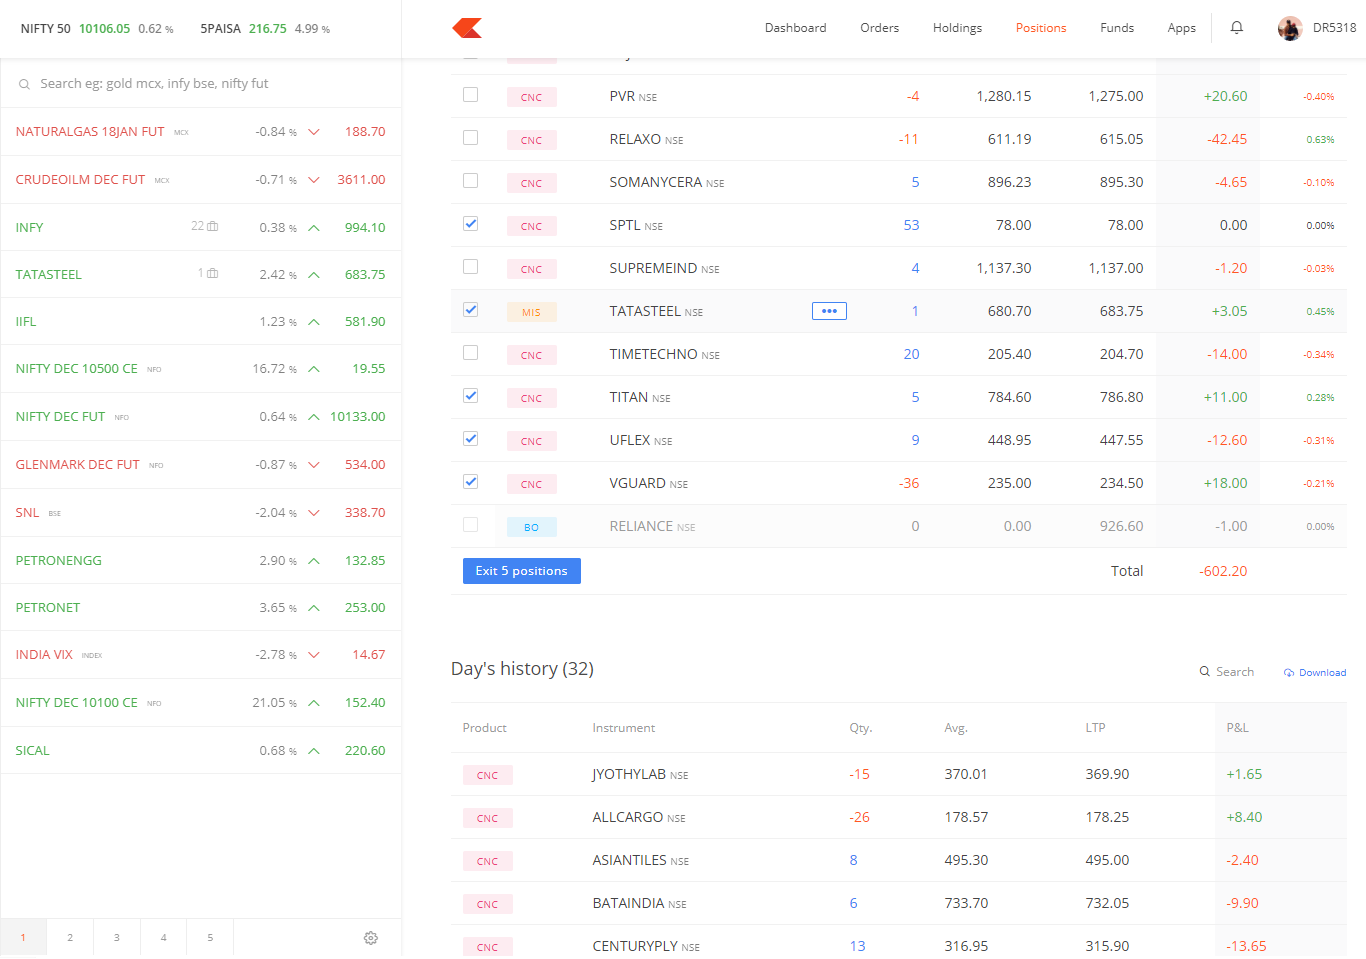Click the ASIANTILES instrument in history
1366x959 pixels.
(x=630, y=860)
